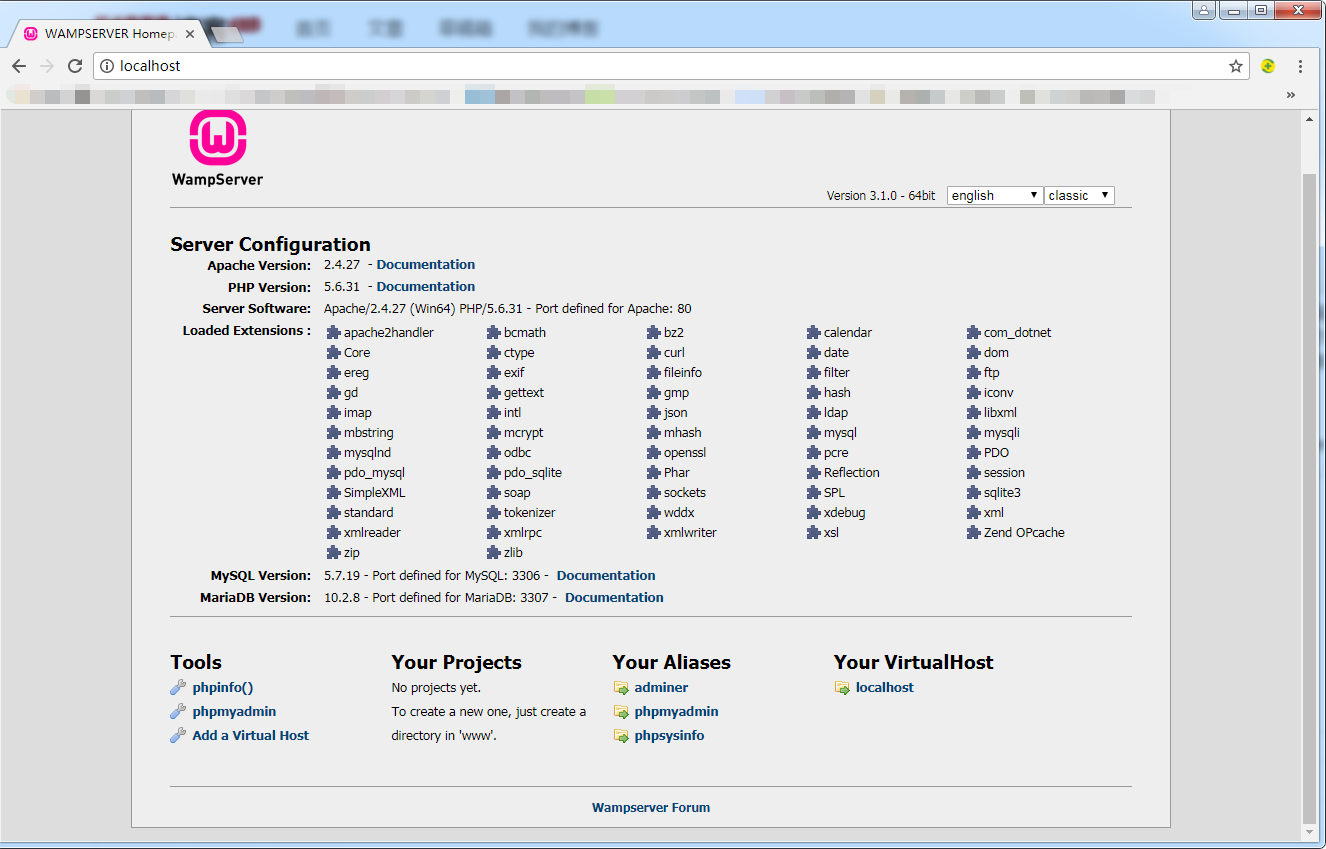Open a new browser tab

click(227, 35)
